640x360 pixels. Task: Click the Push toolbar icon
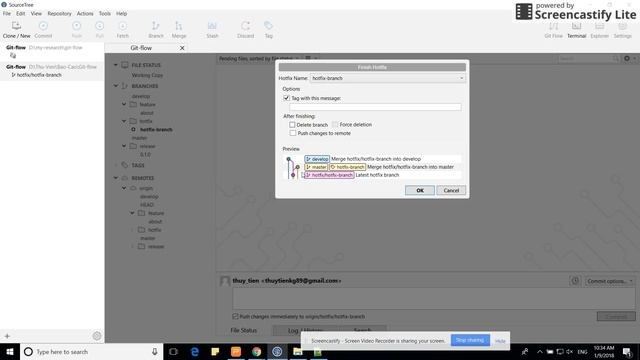[x=76, y=26]
